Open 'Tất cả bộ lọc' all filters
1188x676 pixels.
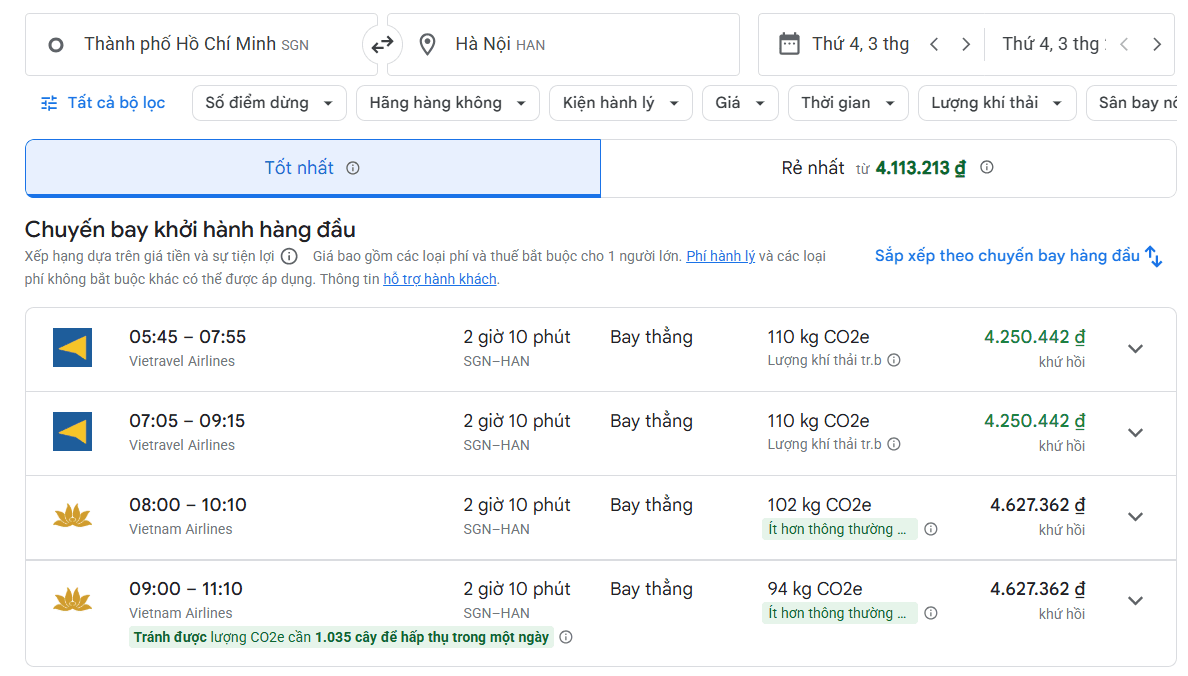(103, 103)
